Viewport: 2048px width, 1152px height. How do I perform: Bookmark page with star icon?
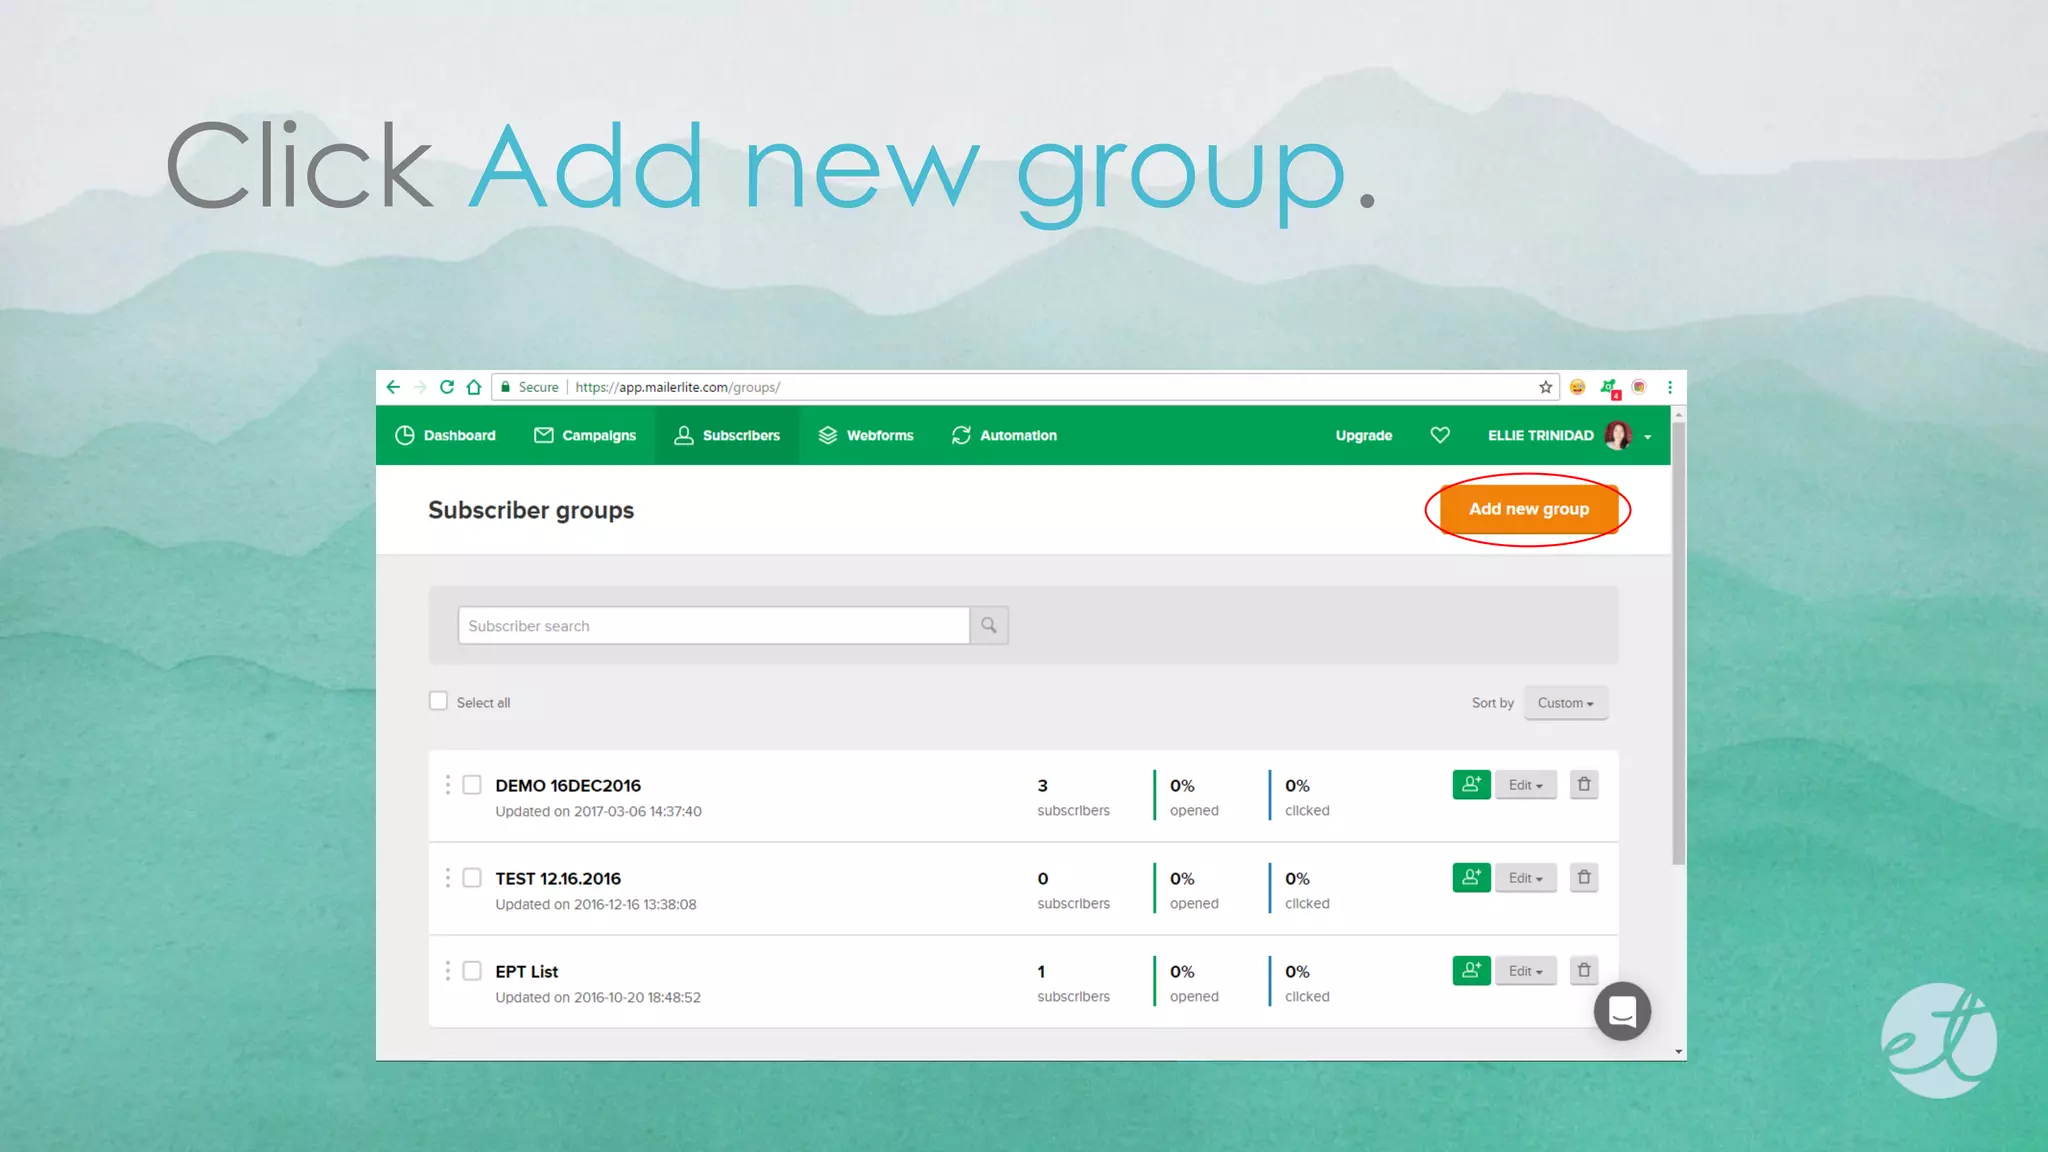1546,387
